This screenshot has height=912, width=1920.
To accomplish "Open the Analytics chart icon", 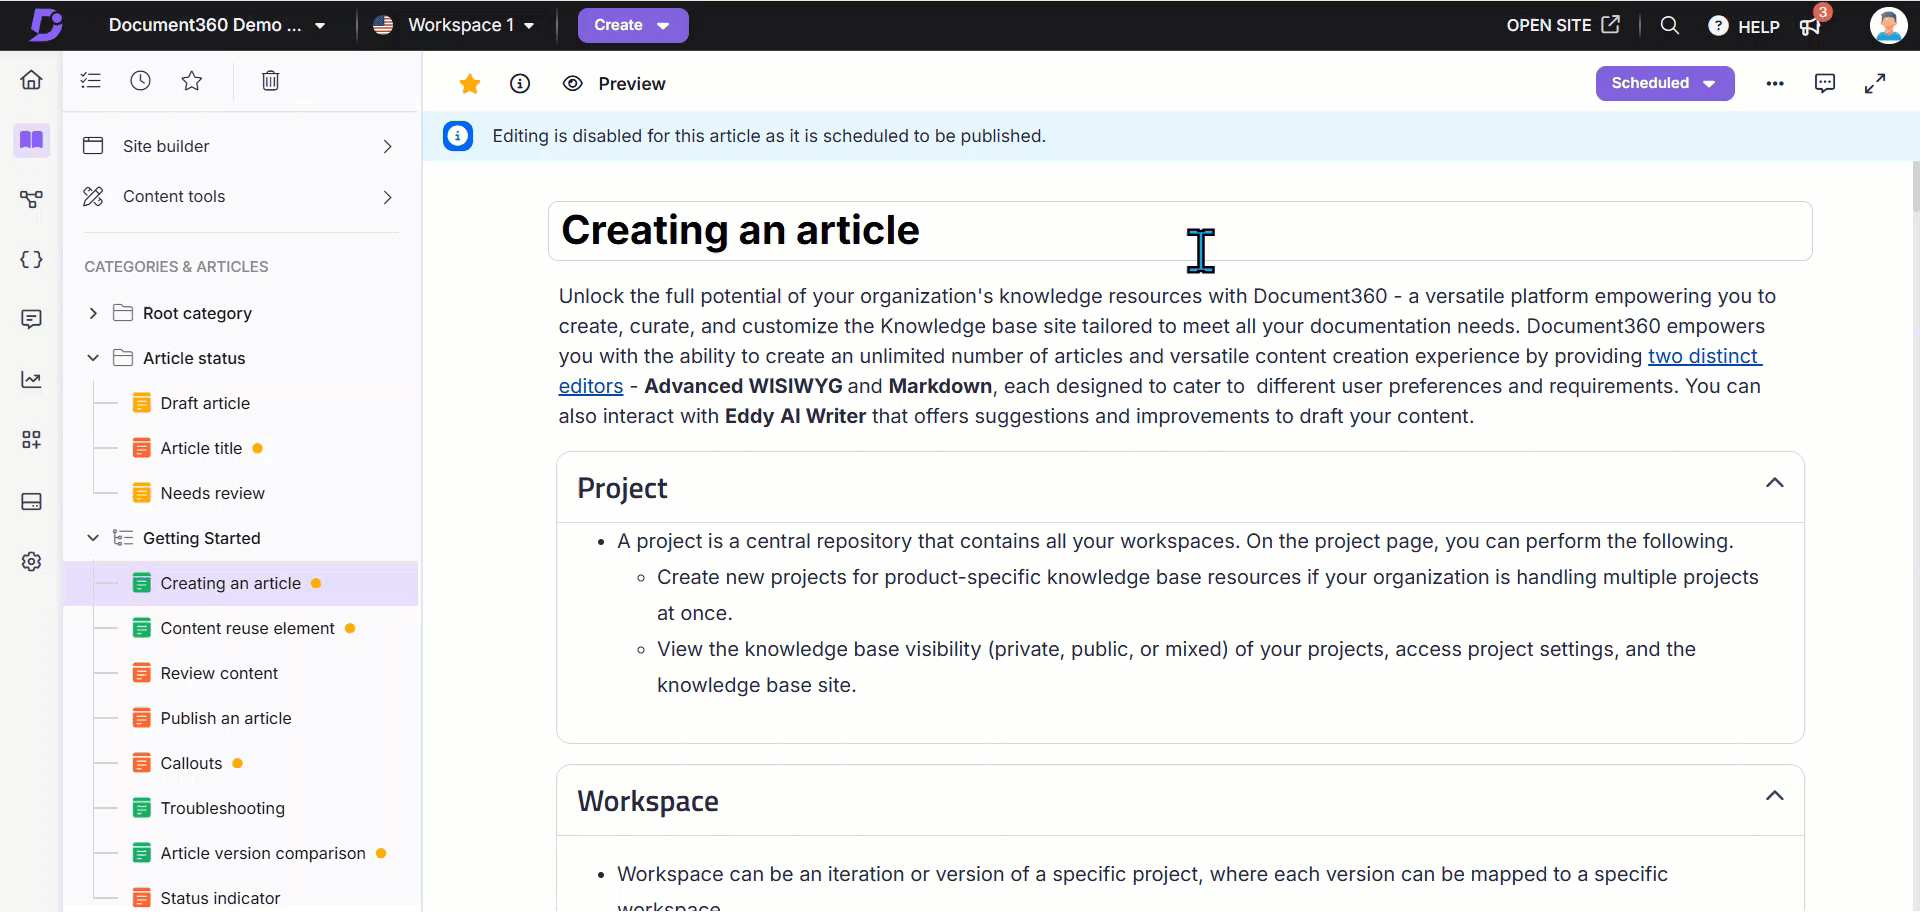I will point(32,380).
